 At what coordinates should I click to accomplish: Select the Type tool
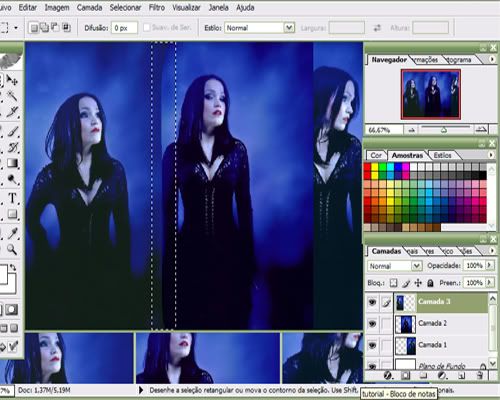[x=12, y=198]
